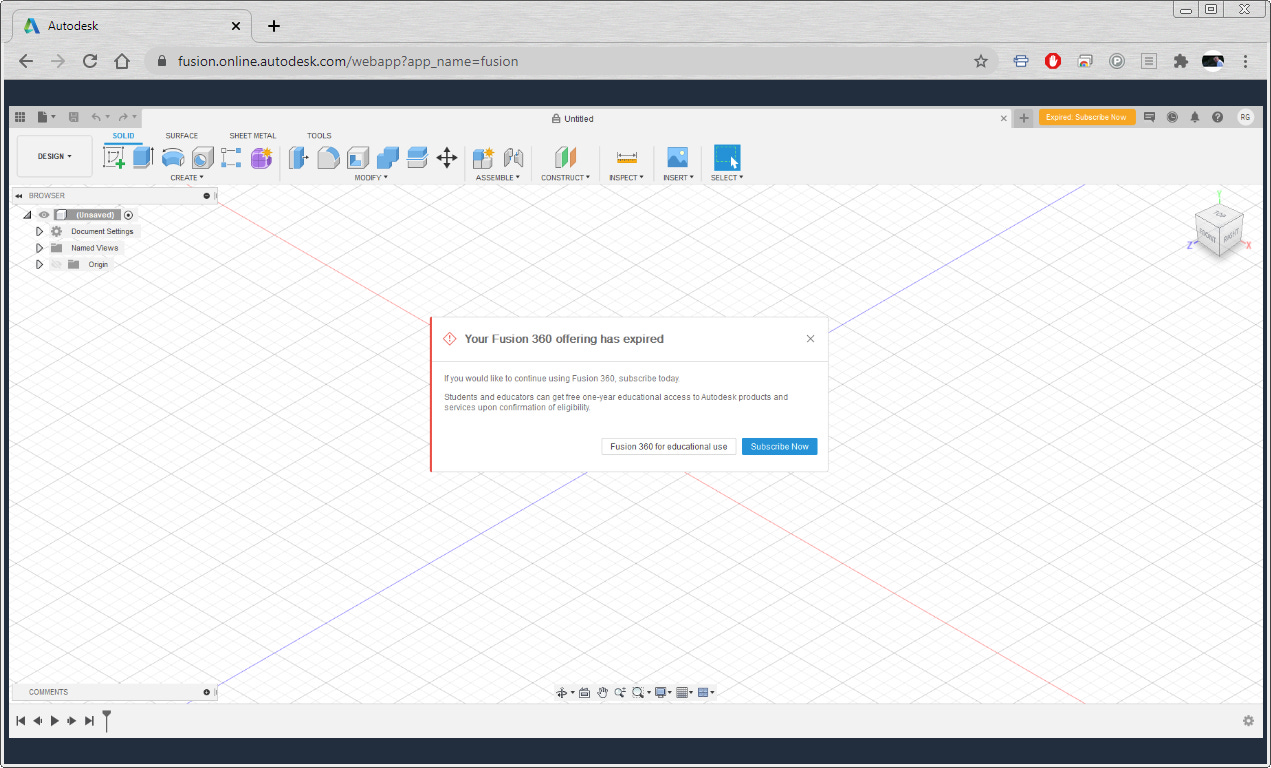
Task: Open the MODIFY dropdown menu
Action: pyautogui.click(x=371, y=177)
